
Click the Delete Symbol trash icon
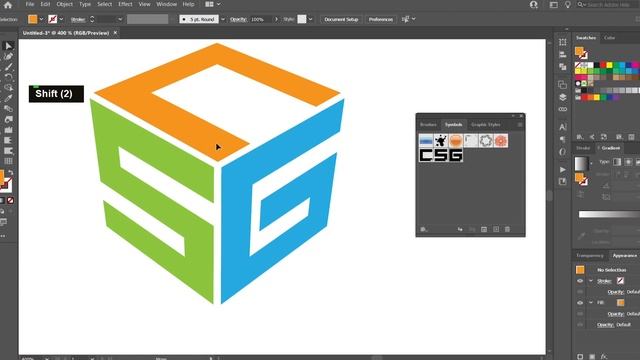[507, 229]
